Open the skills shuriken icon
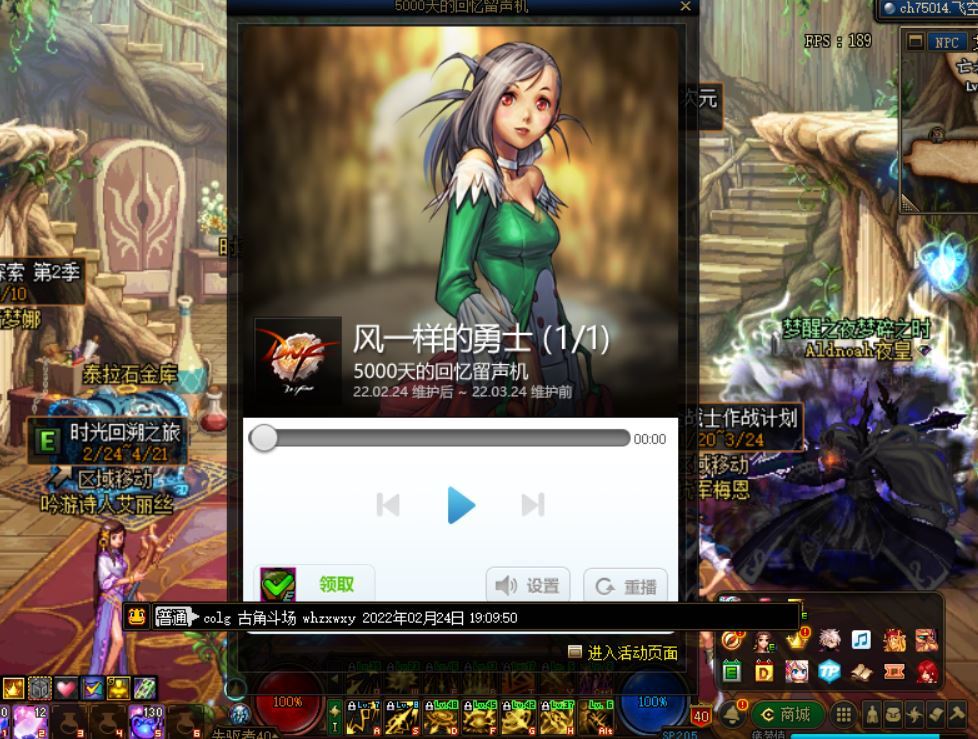Image resolution: width=978 pixels, height=739 pixels. 914,715
